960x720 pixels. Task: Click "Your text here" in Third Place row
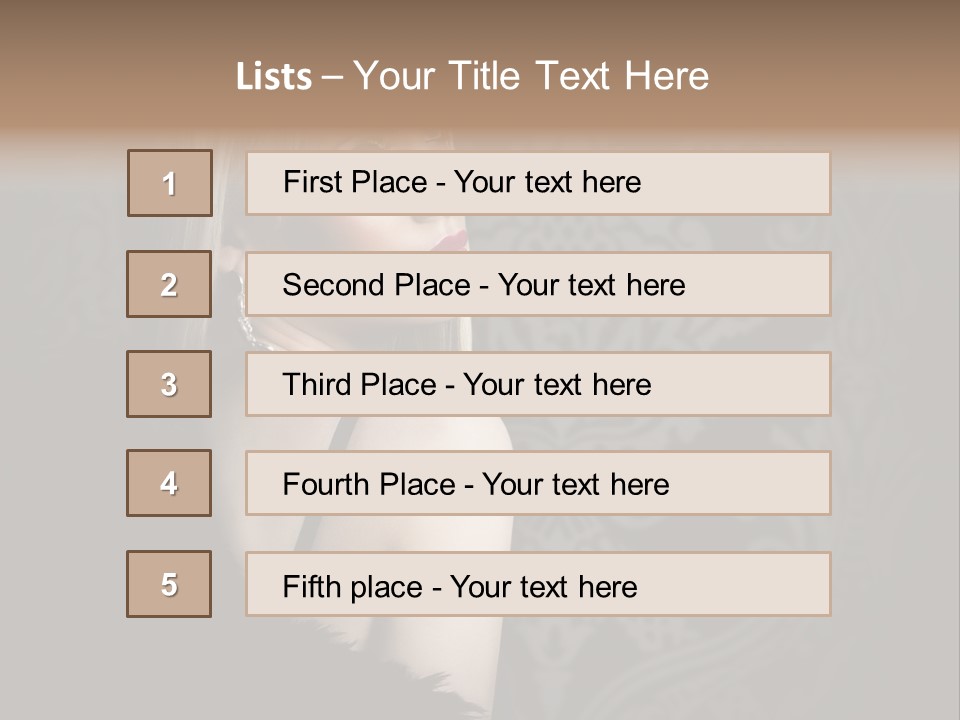[x=557, y=385]
